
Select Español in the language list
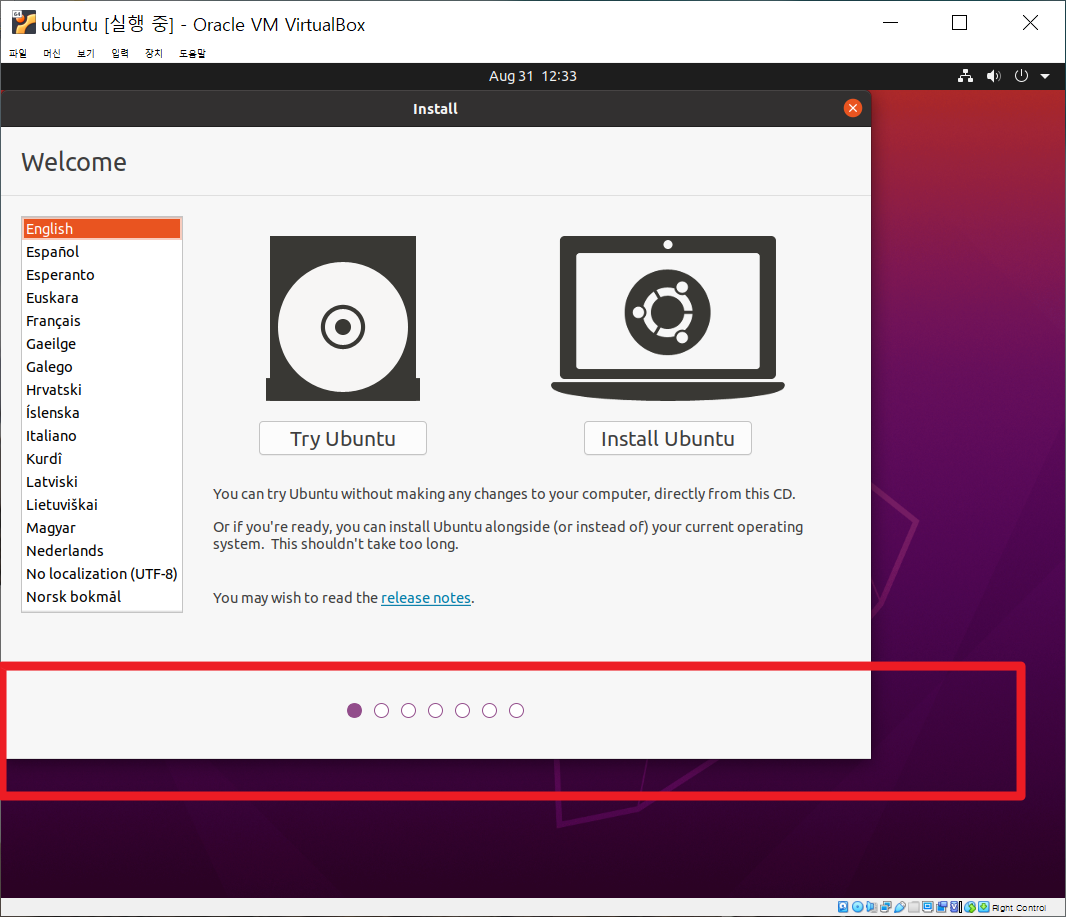pyautogui.click(x=102, y=252)
